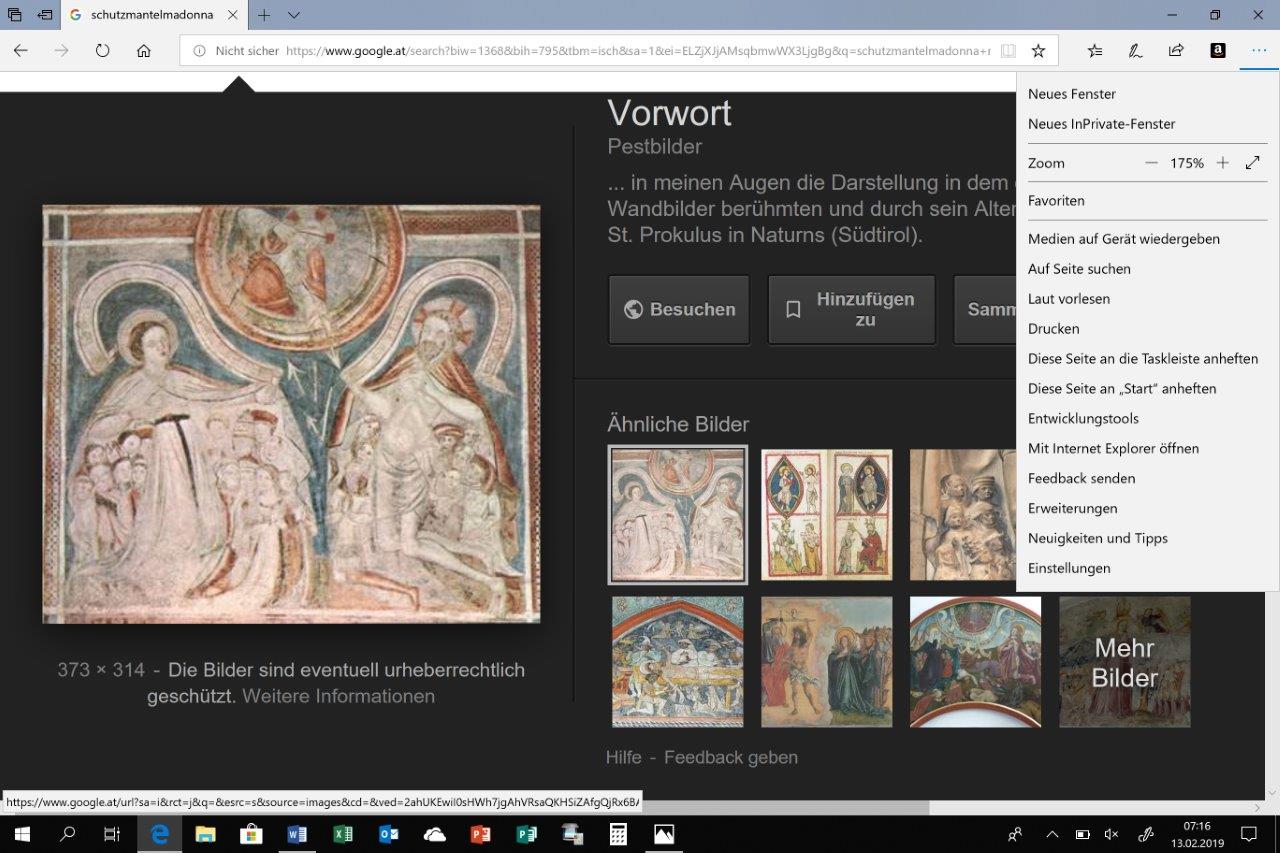
Task: Show hidden system tray icons
Action: (1051, 834)
